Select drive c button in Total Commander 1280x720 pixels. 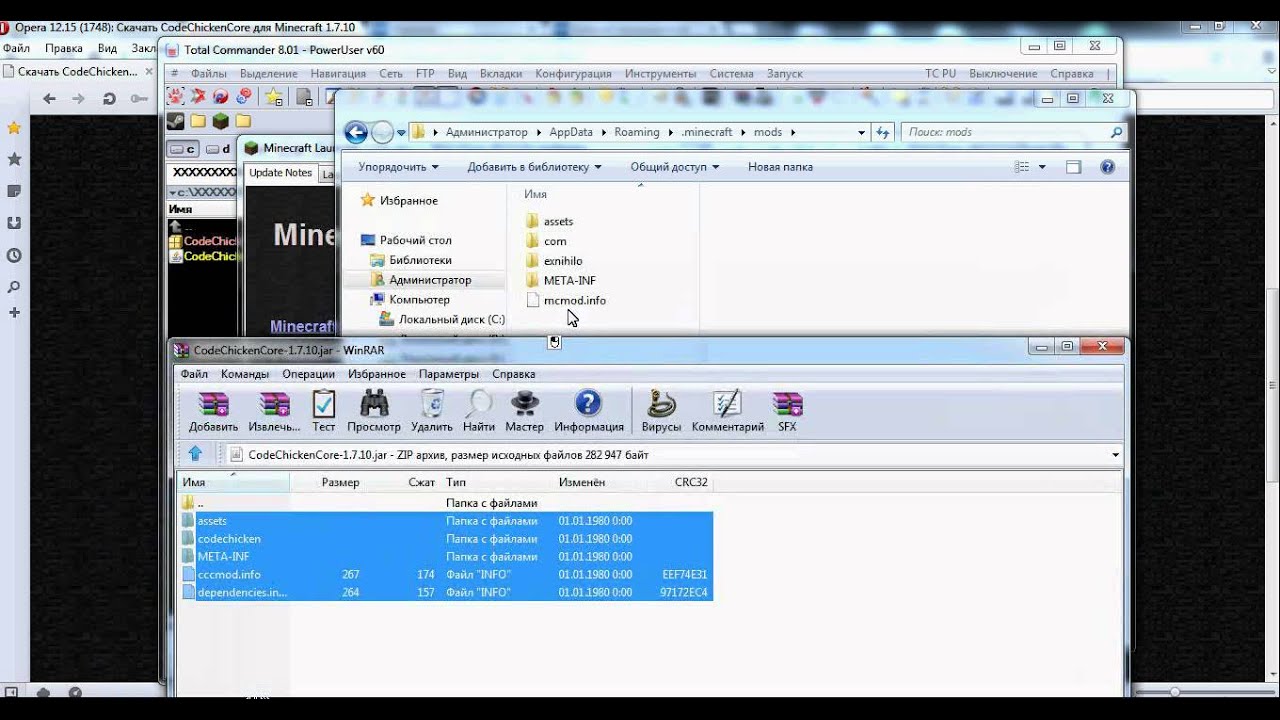pos(183,149)
